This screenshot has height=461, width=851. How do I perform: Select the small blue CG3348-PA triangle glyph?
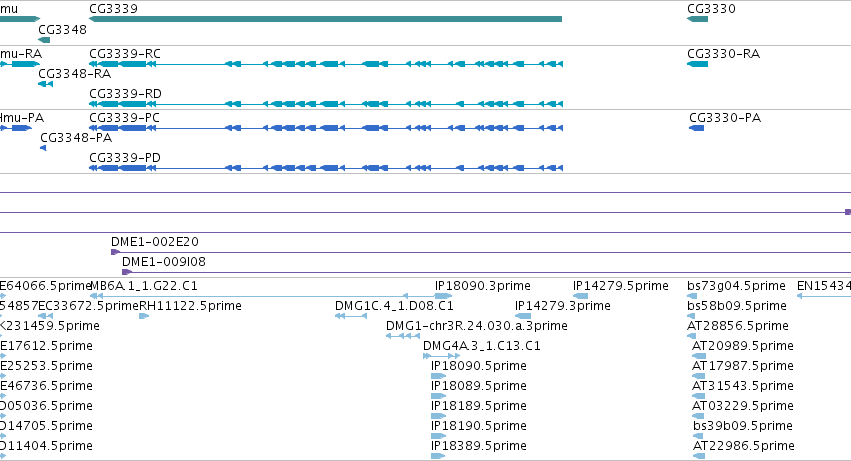[x=43, y=148]
